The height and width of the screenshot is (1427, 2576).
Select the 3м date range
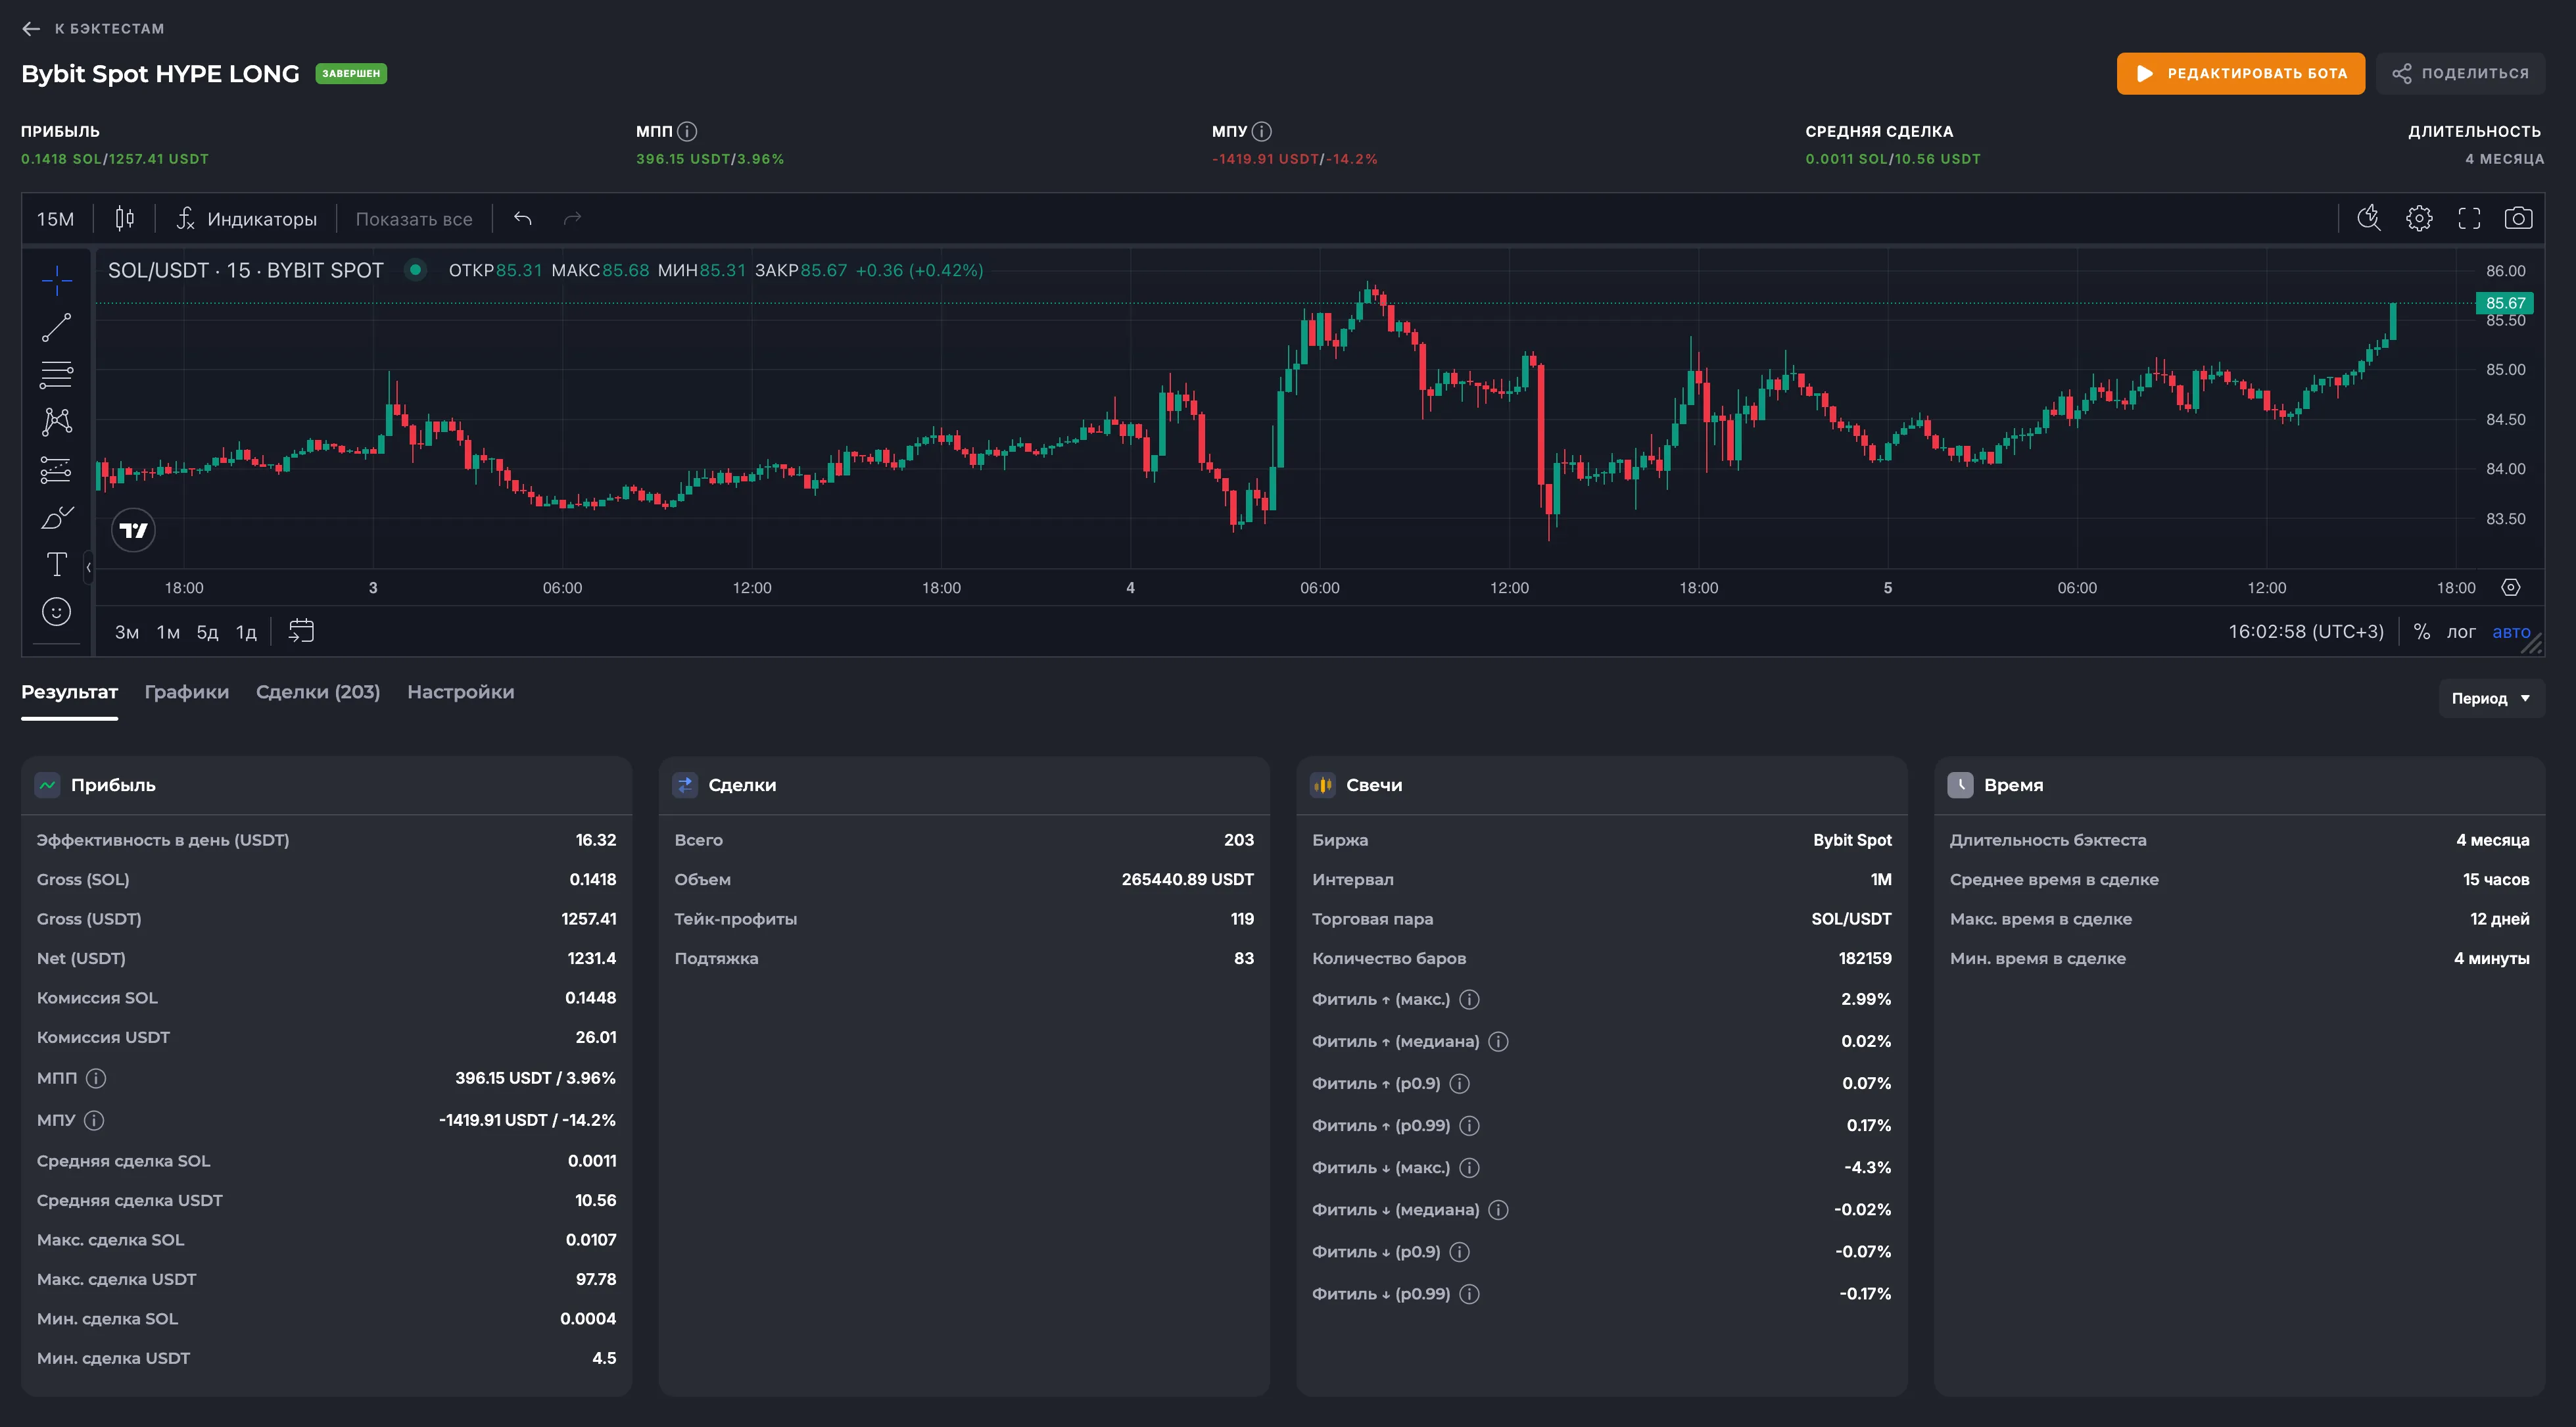pos(127,631)
